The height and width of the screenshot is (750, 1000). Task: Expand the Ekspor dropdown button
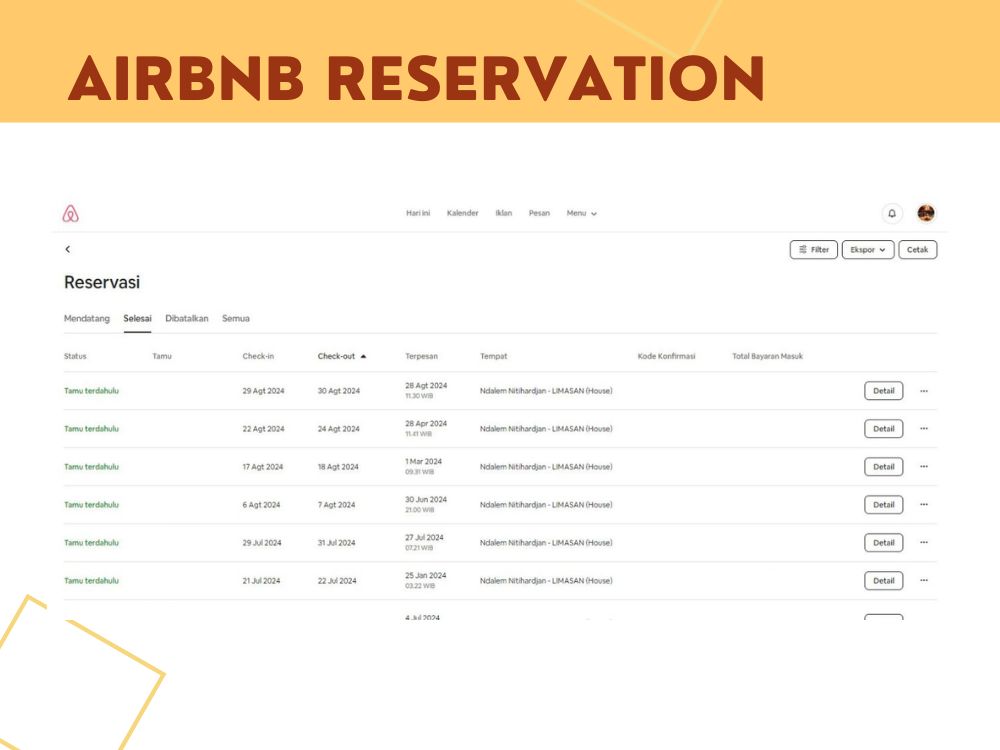point(868,250)
